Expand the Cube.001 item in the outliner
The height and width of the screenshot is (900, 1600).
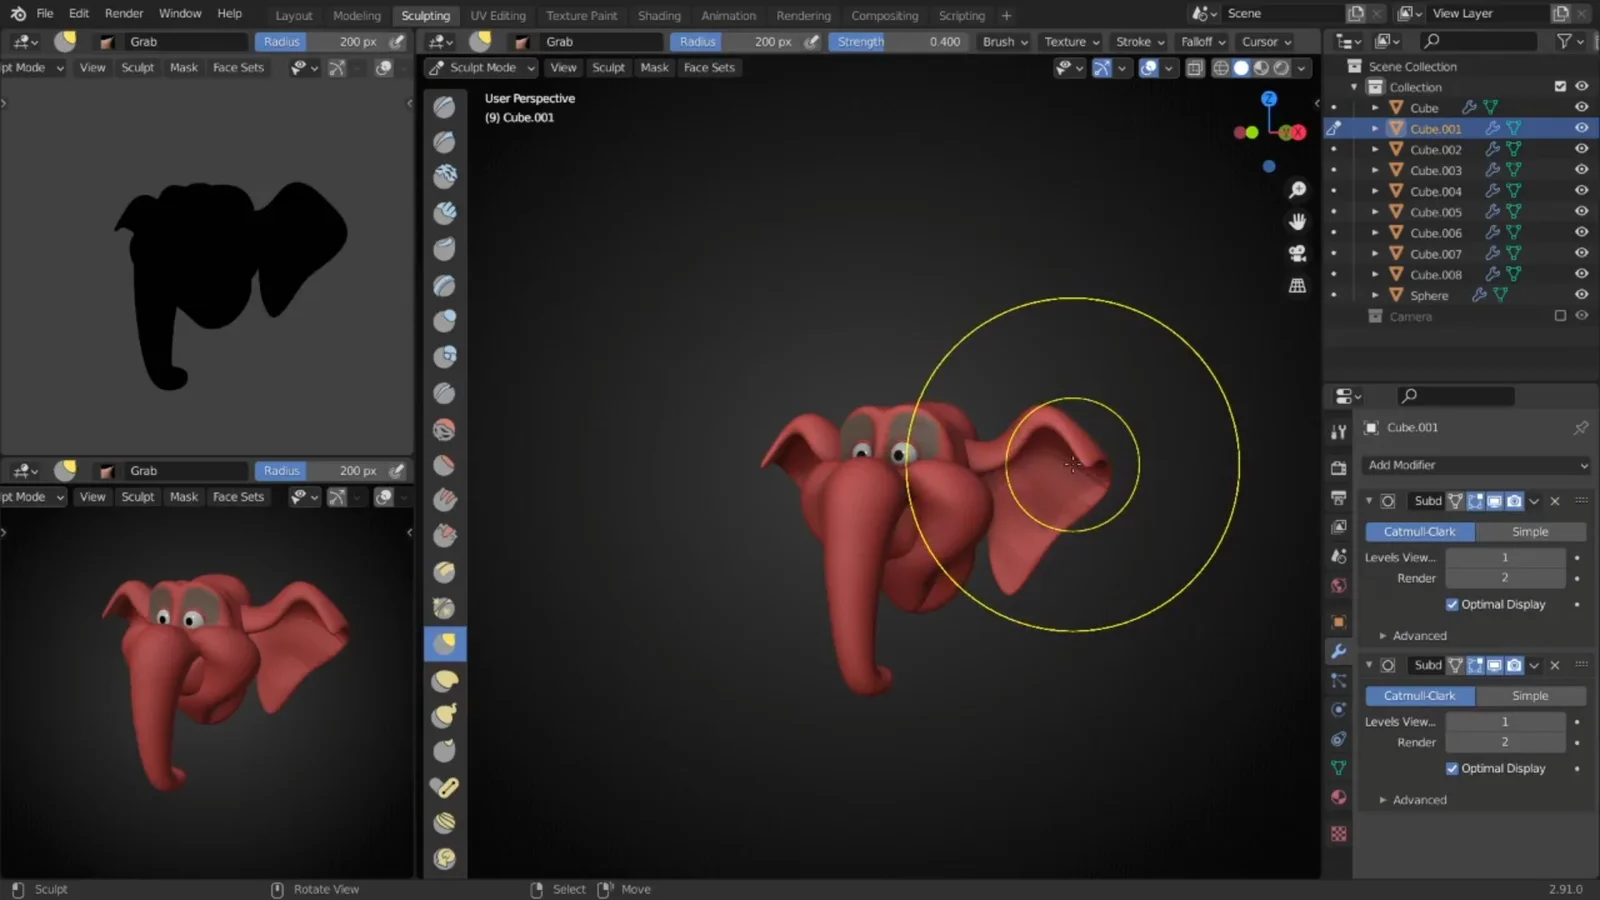click(1375, 128)
